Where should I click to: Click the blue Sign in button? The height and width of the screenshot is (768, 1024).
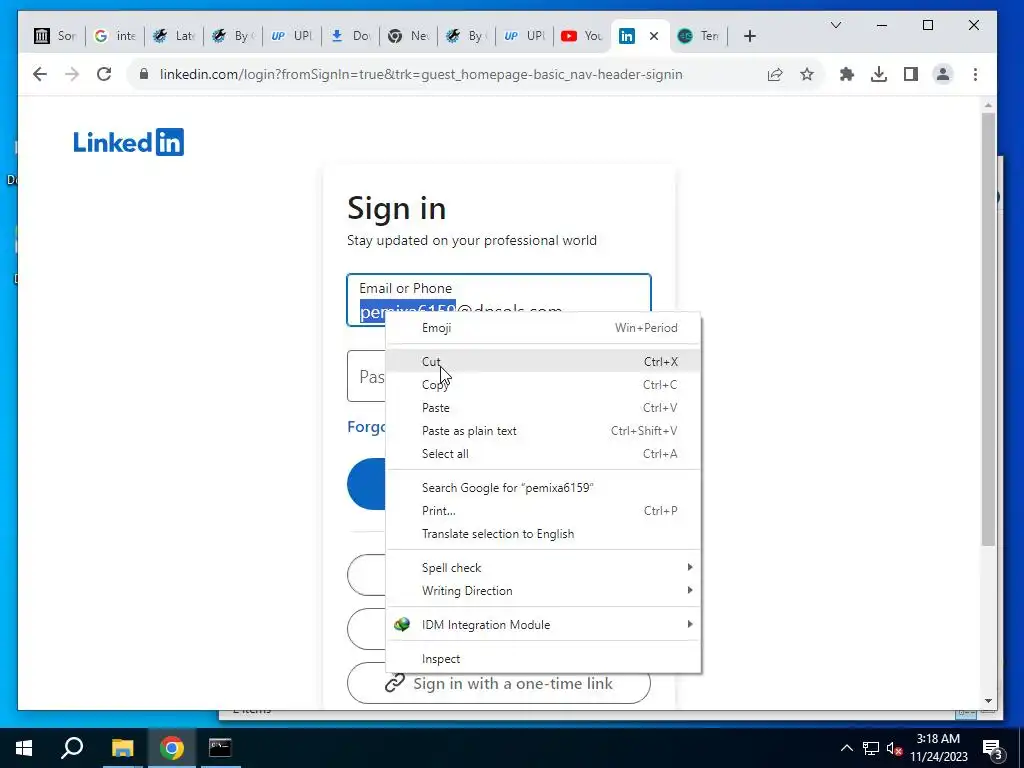coord(367,484)
